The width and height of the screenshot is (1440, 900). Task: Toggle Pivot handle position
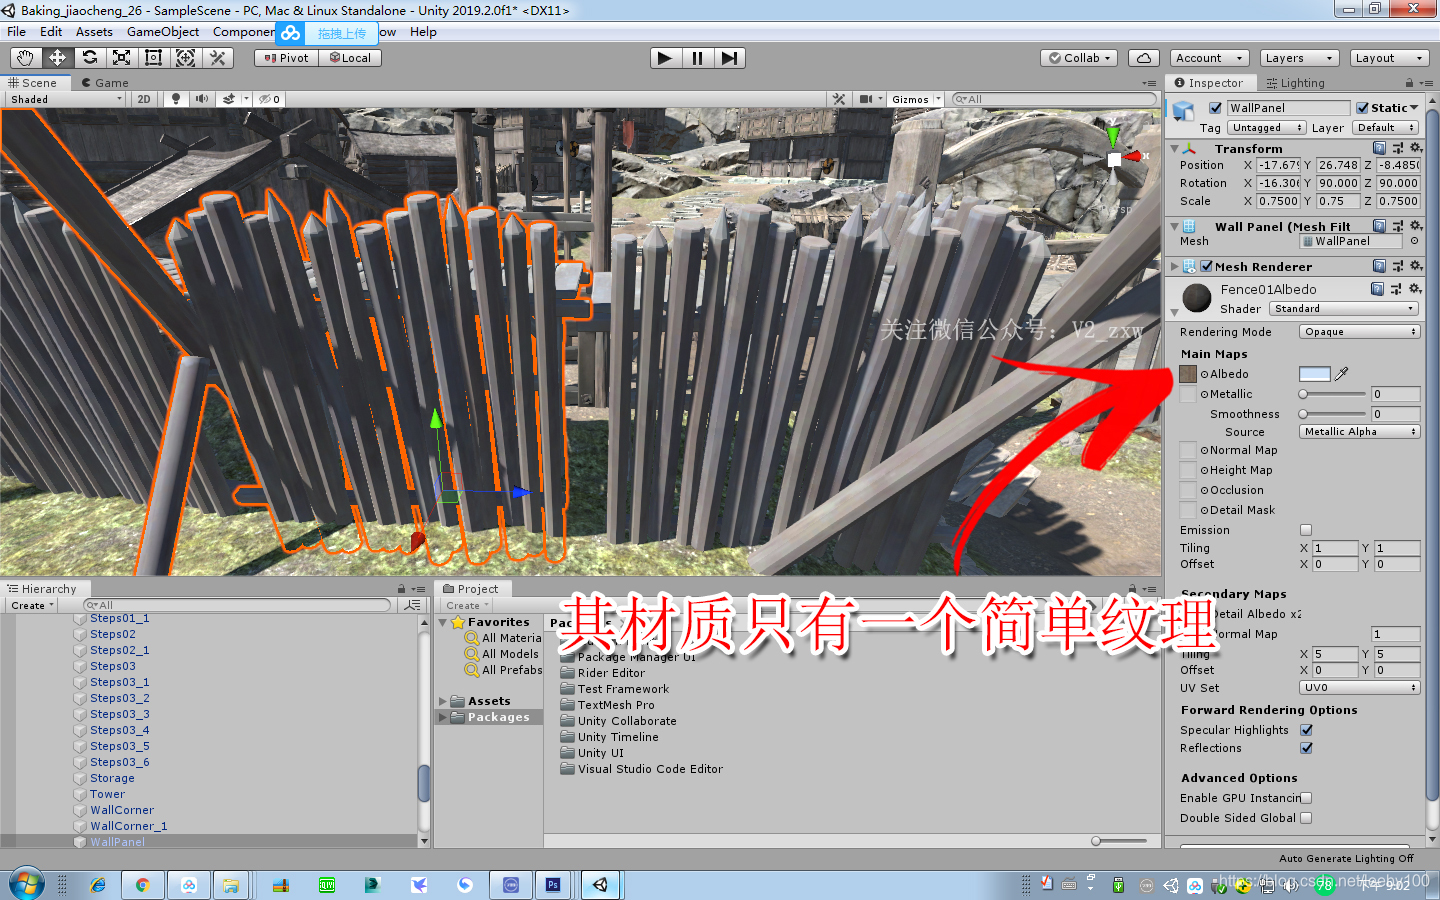tap(286, 58)
